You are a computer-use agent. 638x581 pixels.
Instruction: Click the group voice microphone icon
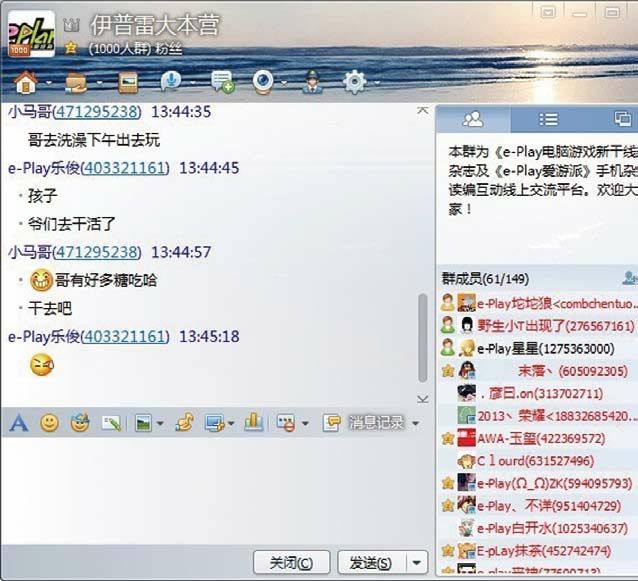pos(169,81)
